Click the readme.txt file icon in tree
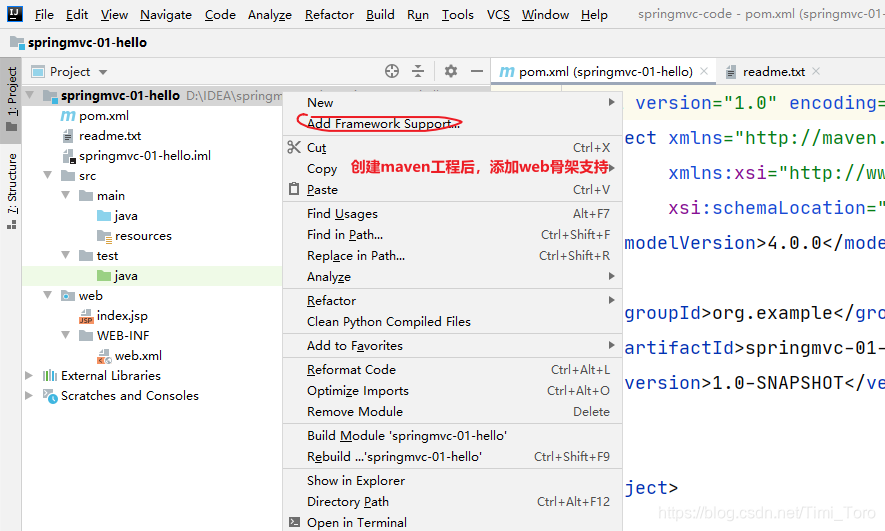 (x=68, y=136)
